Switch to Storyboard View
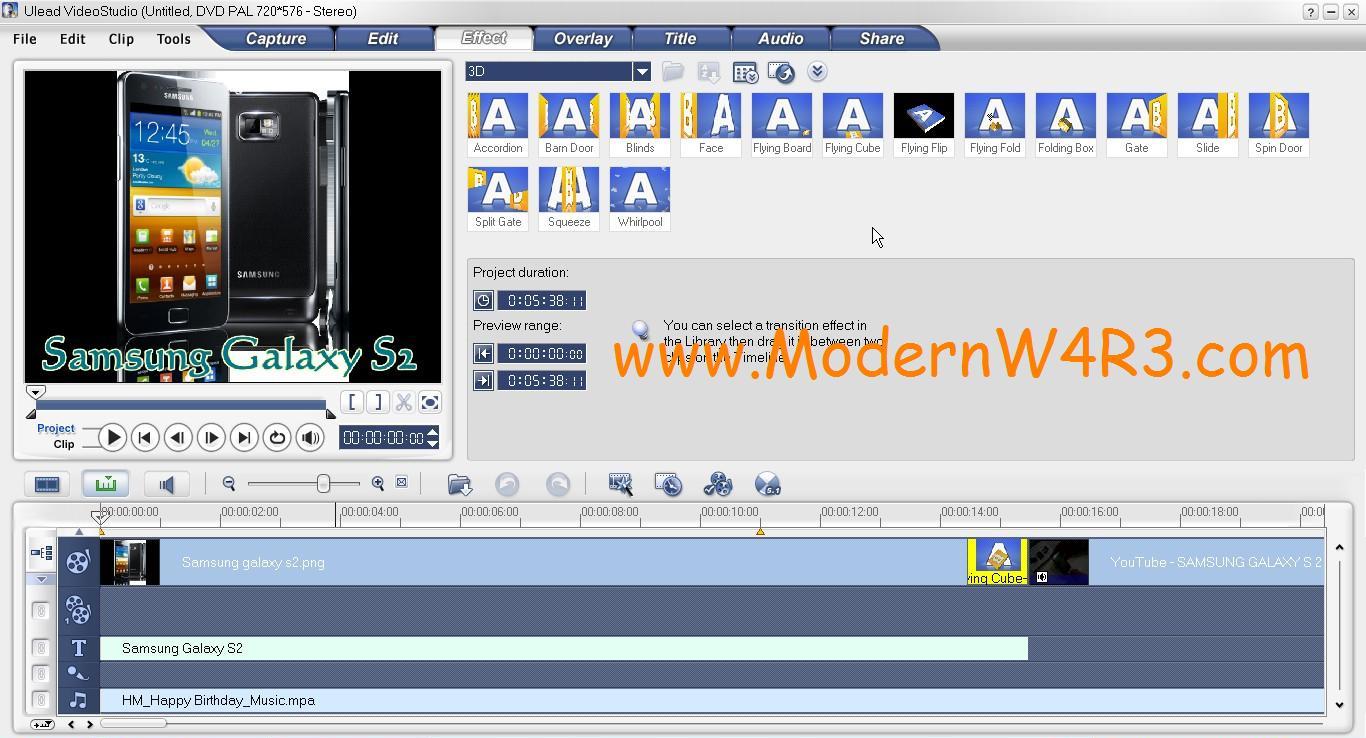 tap(47, 484)
